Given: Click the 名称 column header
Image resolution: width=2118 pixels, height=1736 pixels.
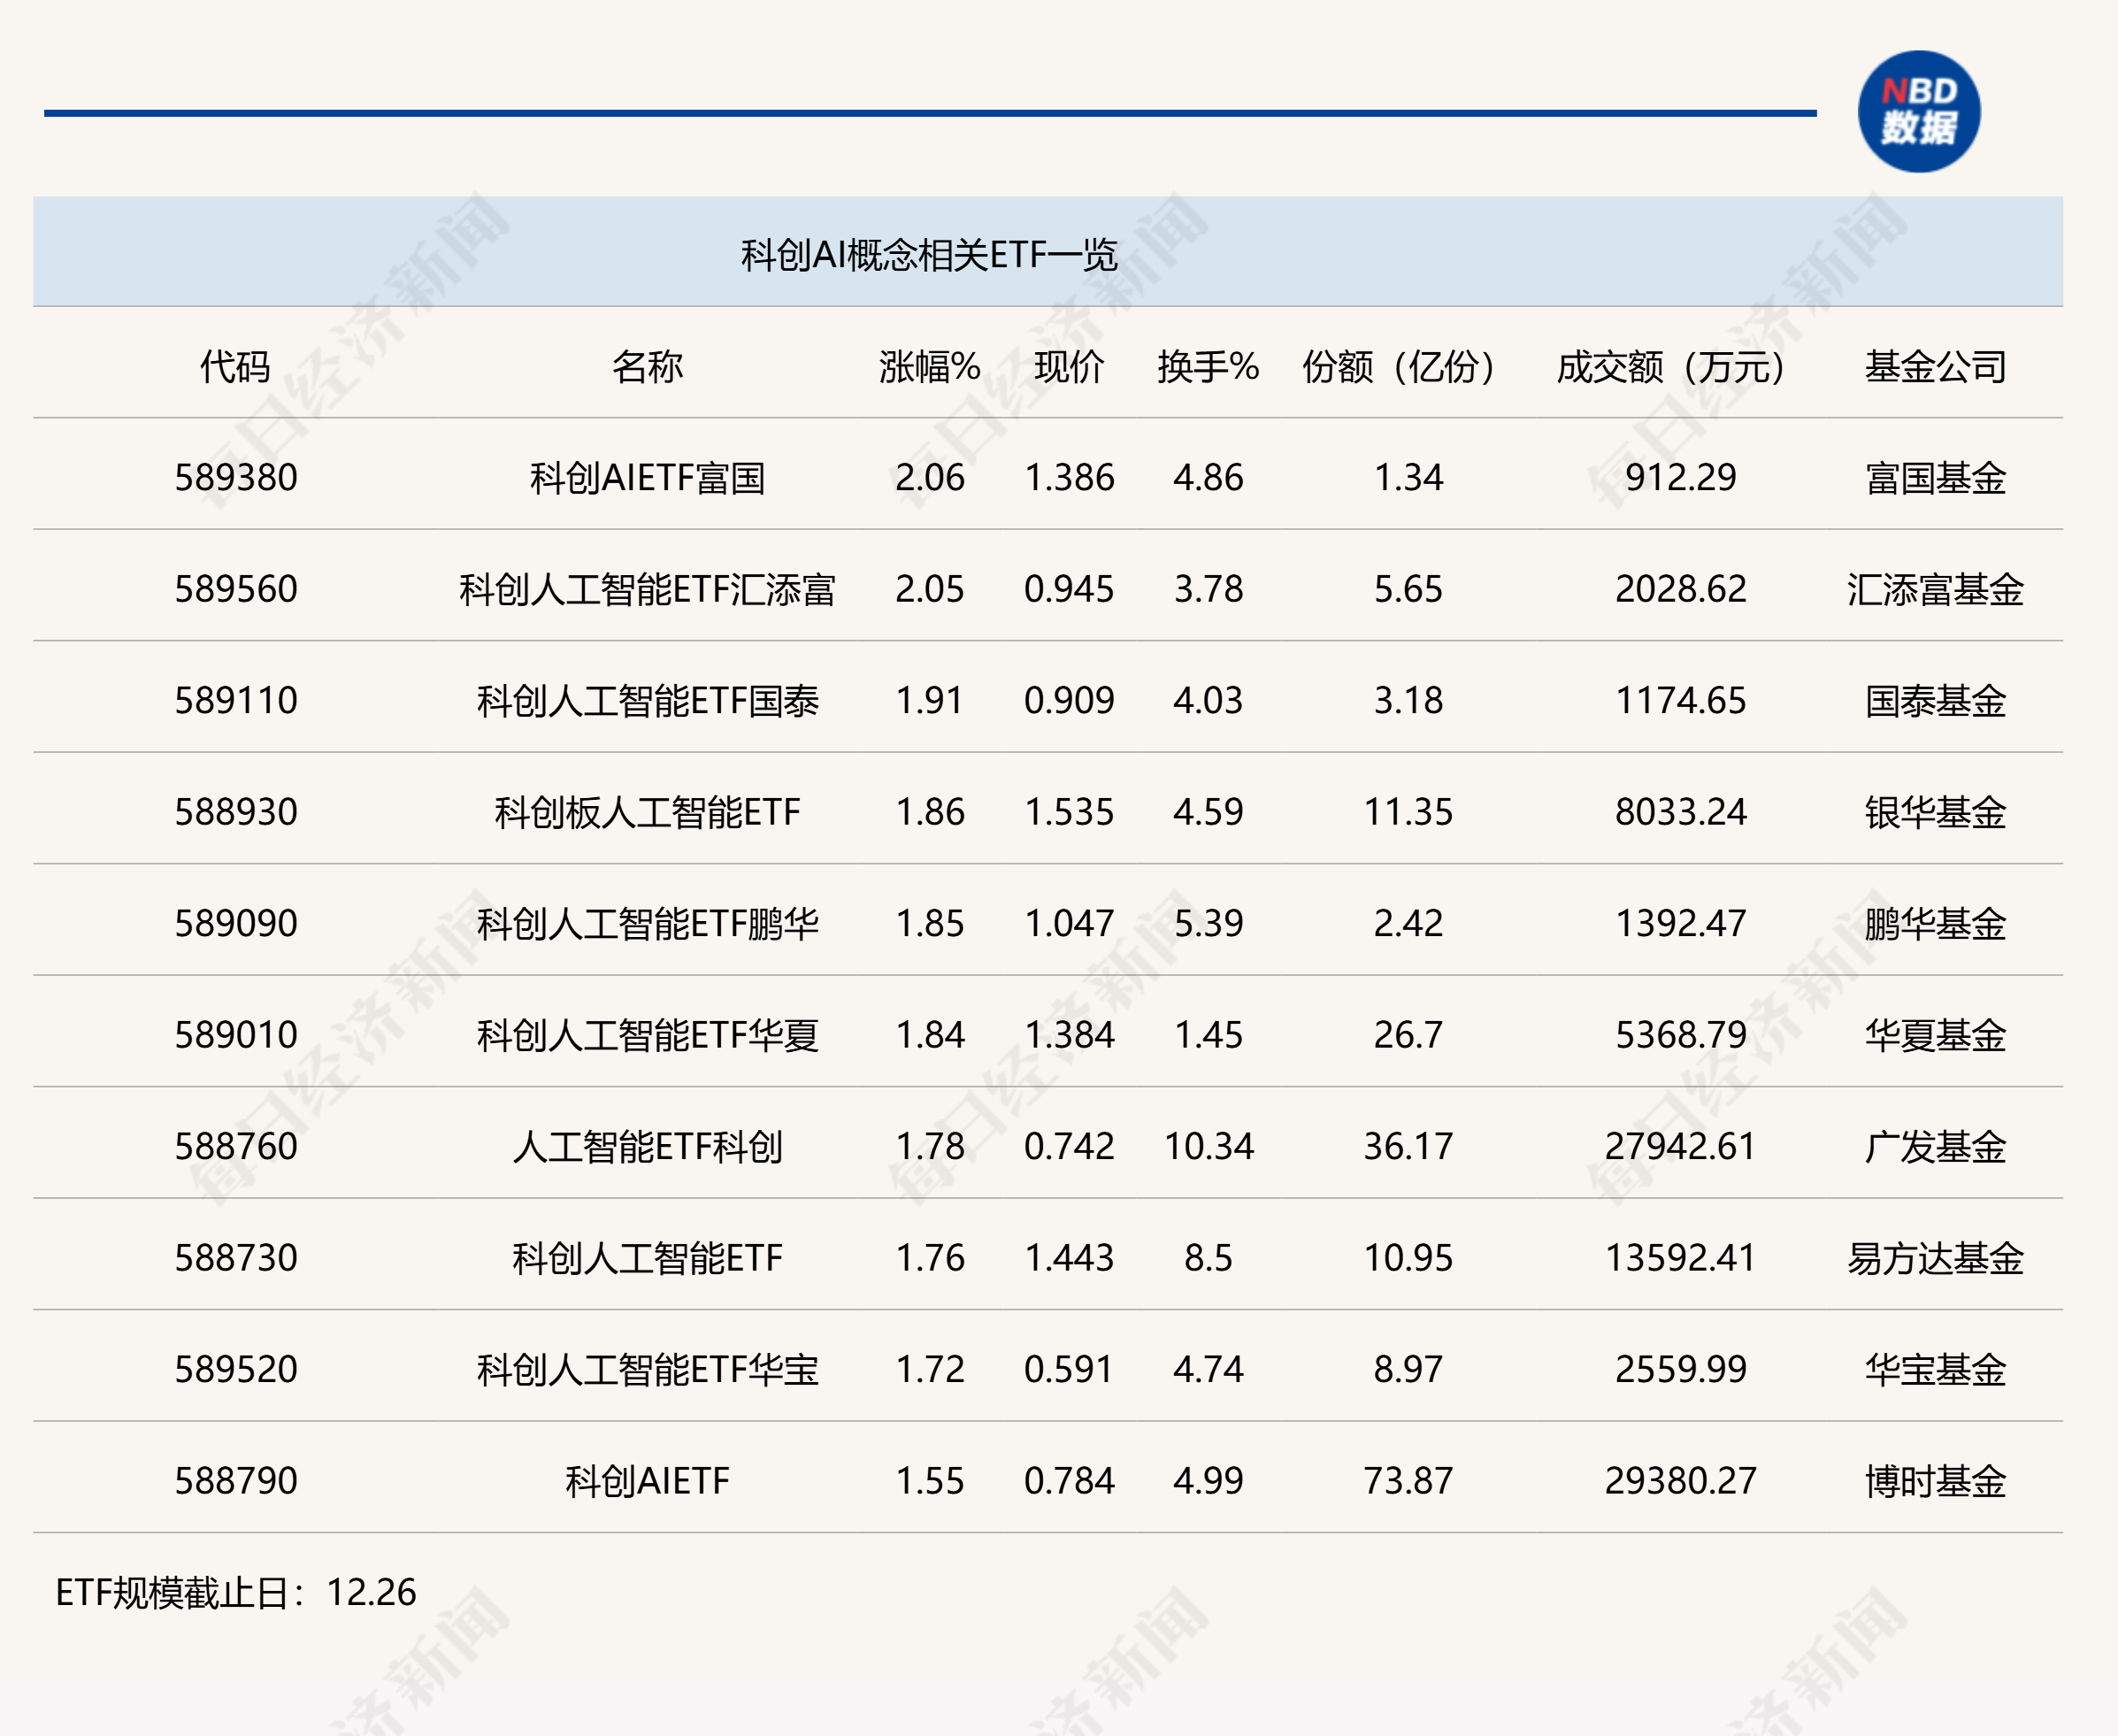Looking at the screenshot, I should point(647,367).
